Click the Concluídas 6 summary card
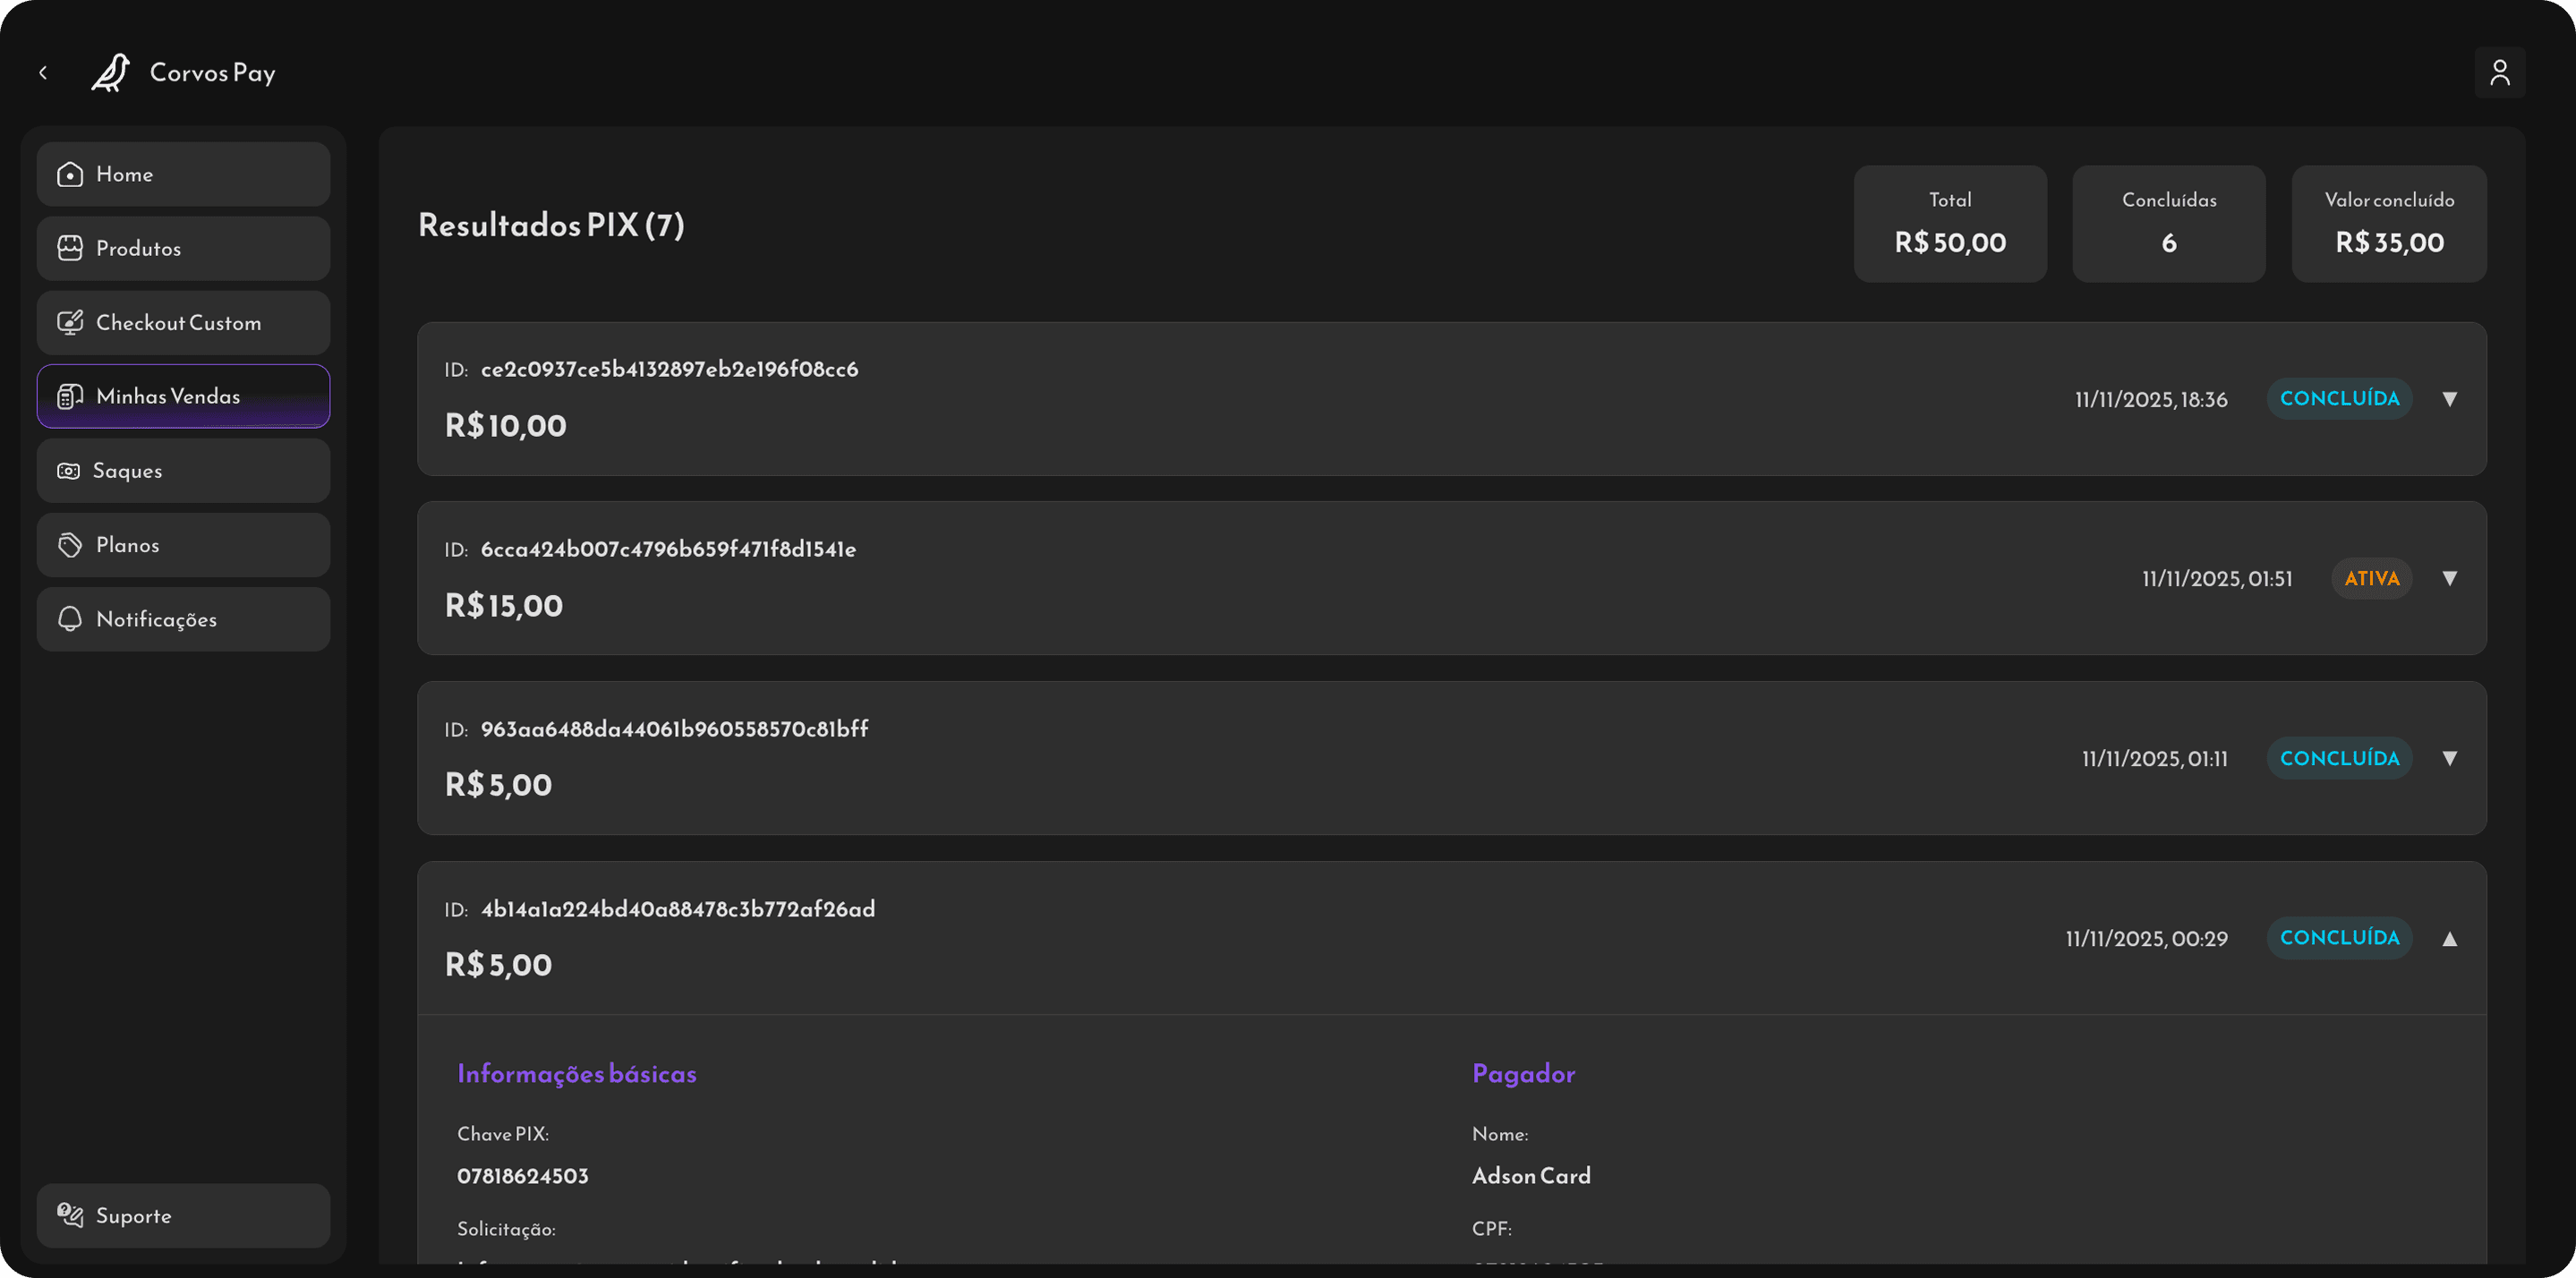This screenshot has height=1278, width=2576. pos(2169,224)
